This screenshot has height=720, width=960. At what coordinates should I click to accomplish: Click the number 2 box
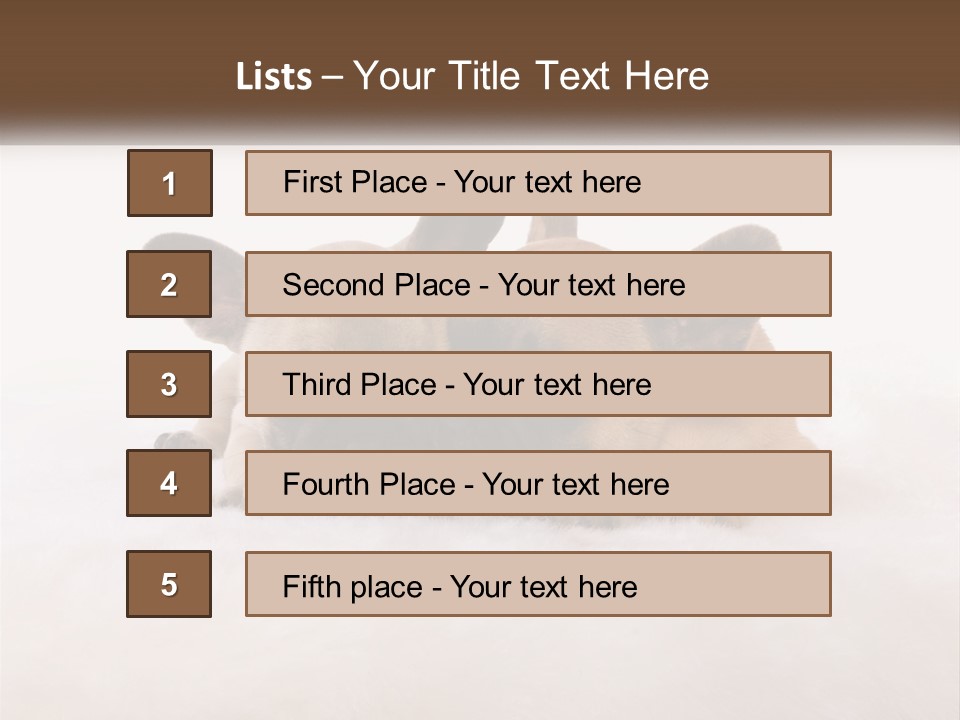[169, 284]
